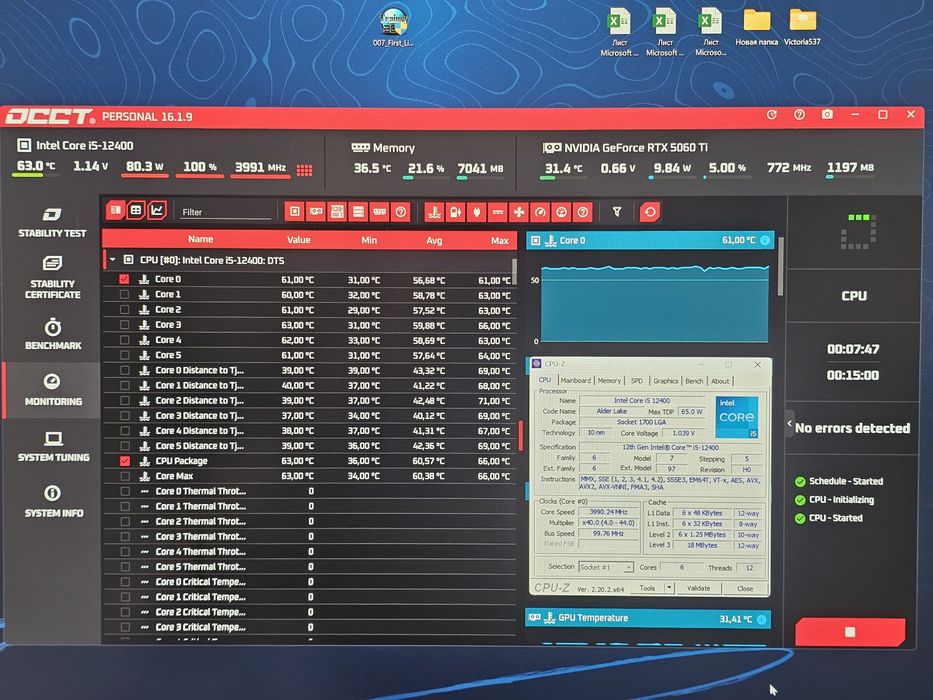Viewport: 933px width, 700px height.
Task: Show power plug sensors filter icon
Action: point(477,212)
